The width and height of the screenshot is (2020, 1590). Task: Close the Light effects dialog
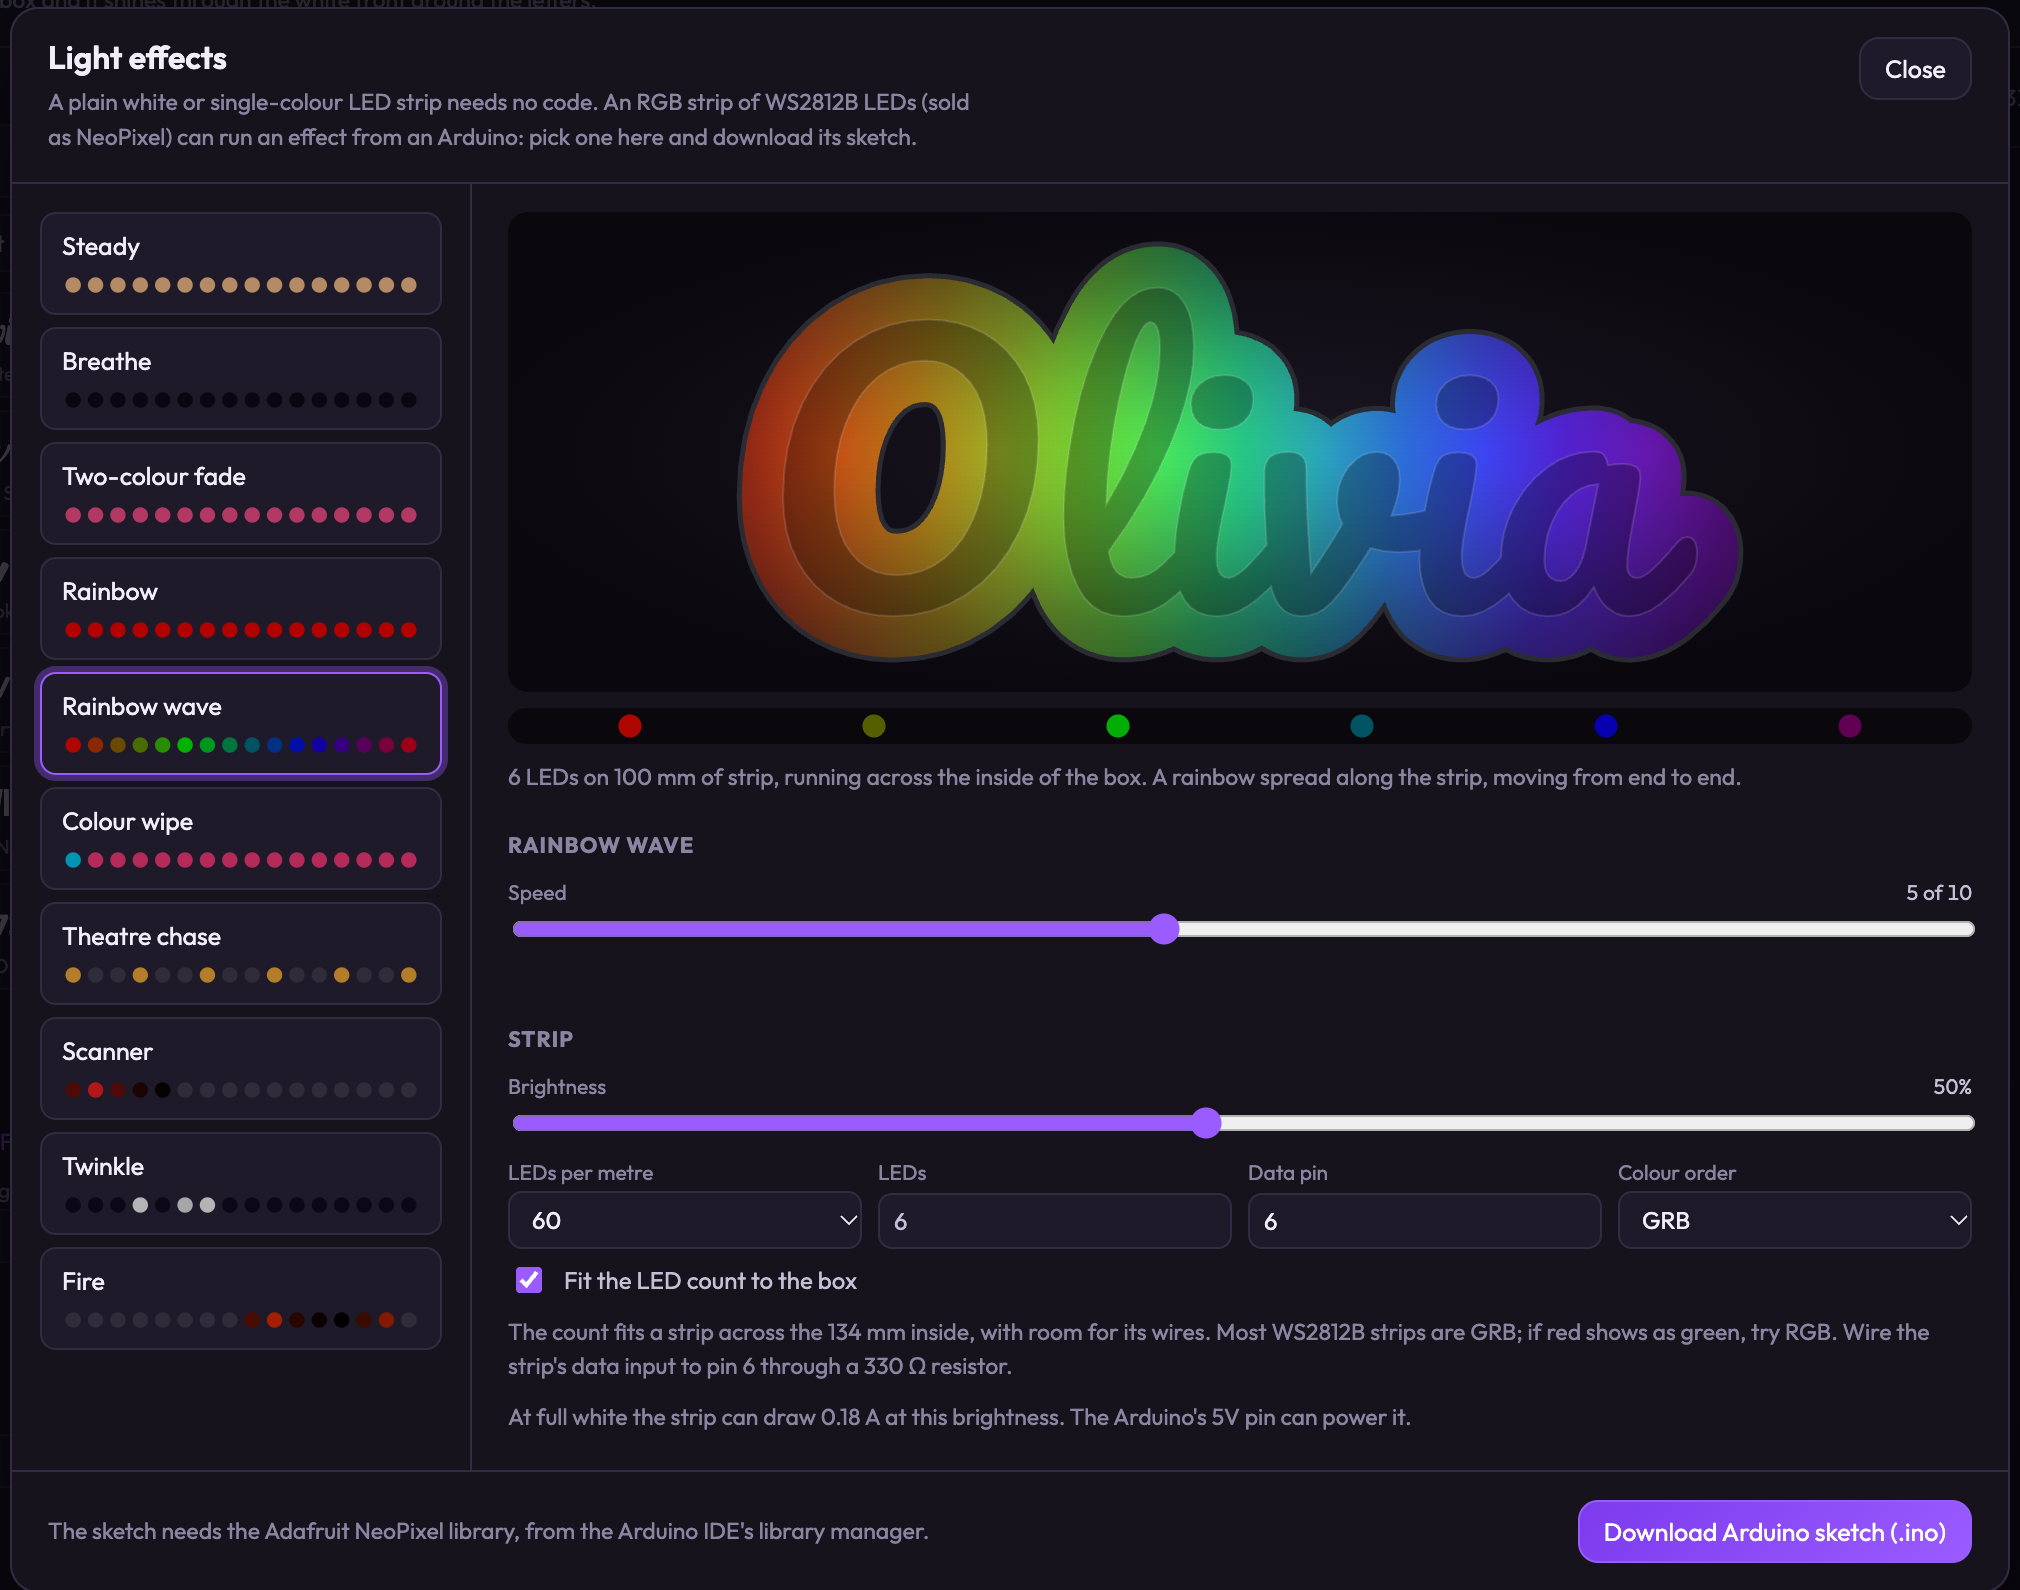(1915, 69)
